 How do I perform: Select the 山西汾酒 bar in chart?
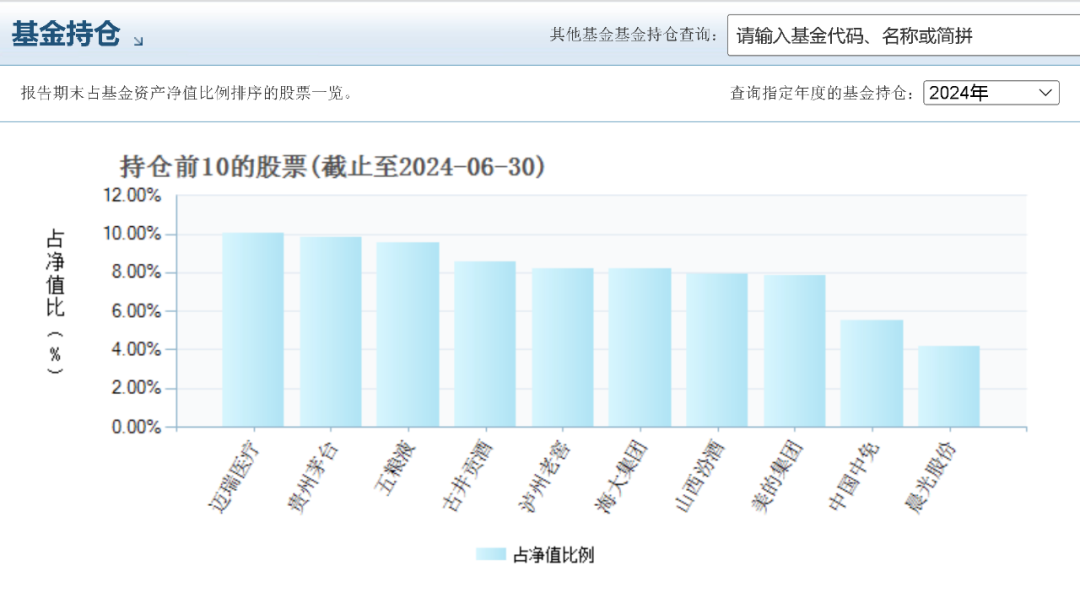(x=717, y=351)
